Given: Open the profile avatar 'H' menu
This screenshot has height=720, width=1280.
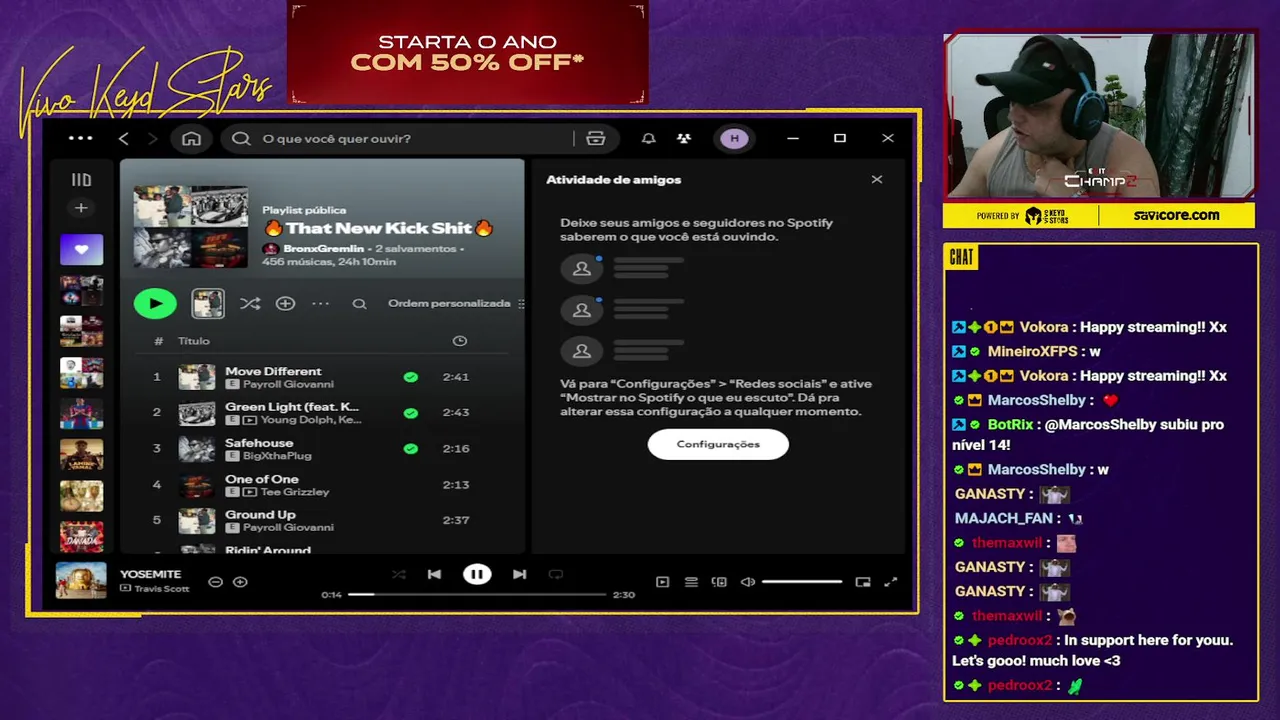Looking at the screenshot, I should [734, 138].
